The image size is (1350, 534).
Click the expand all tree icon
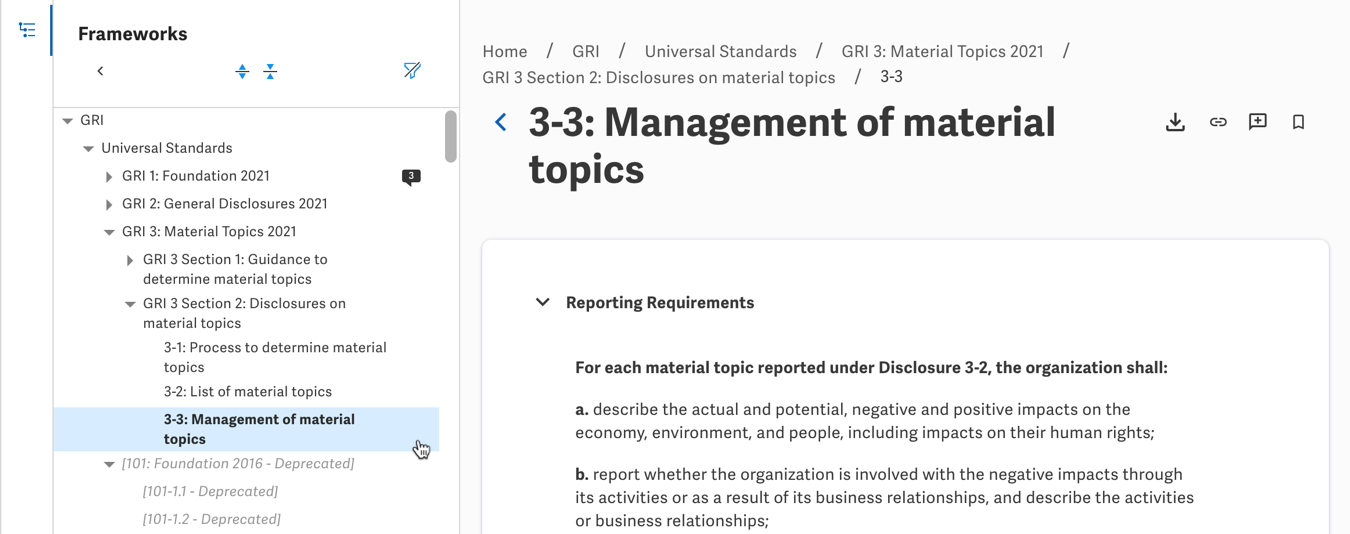click(242, 71)
